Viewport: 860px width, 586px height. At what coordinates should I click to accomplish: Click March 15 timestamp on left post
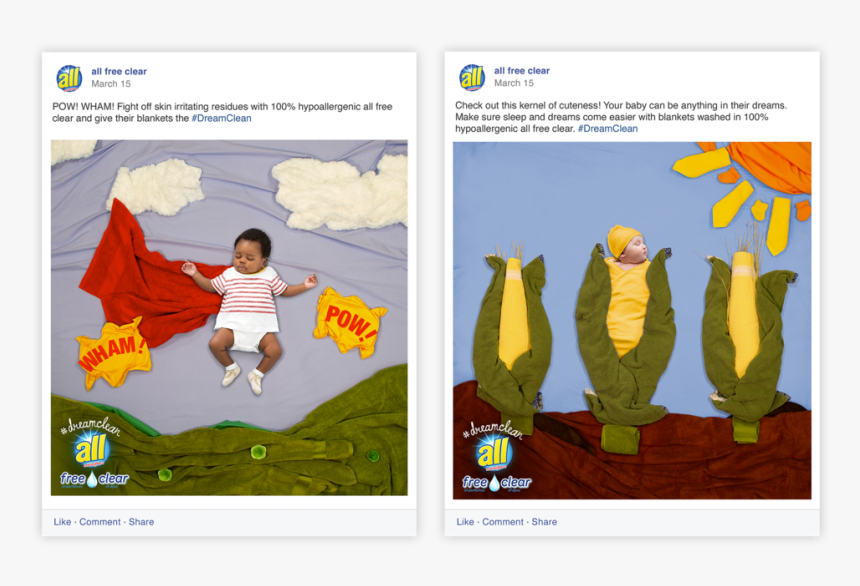[111, 83]
